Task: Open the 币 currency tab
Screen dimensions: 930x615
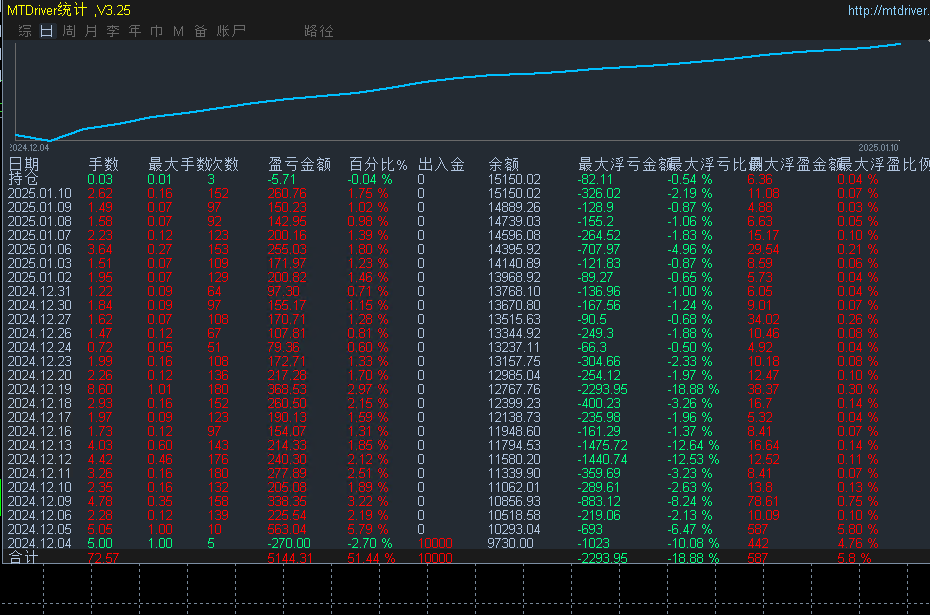Action: 157,31
